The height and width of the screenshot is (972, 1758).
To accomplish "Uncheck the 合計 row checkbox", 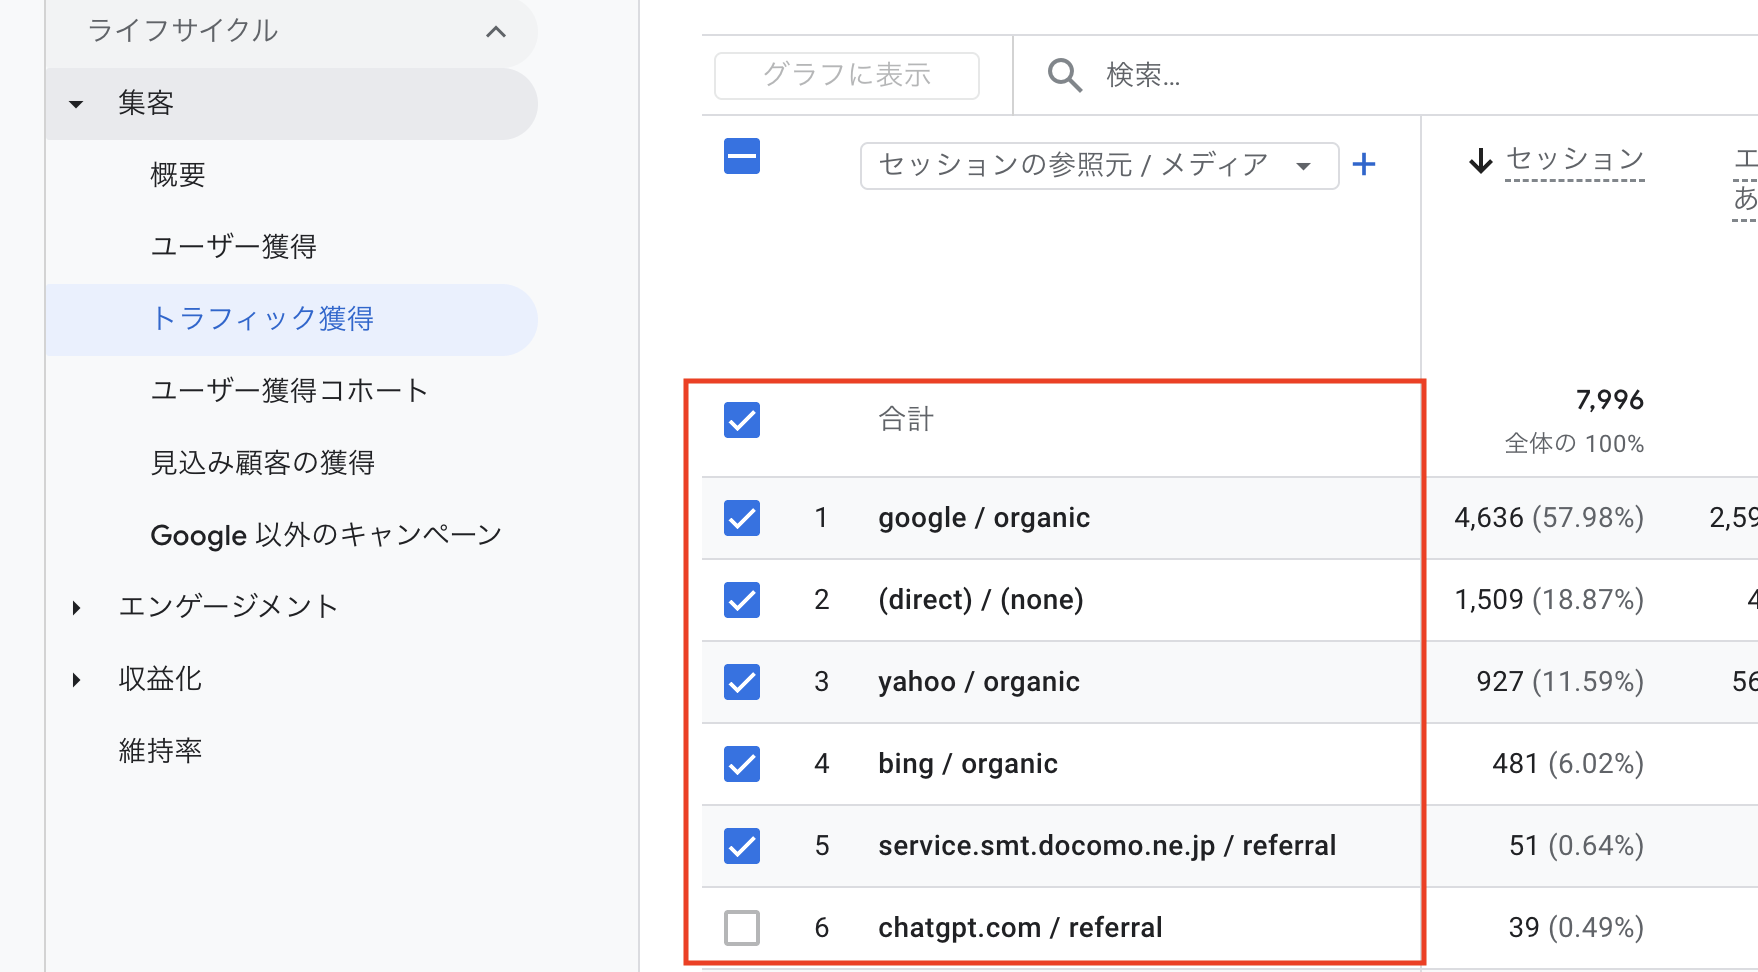I will (x=742, y=420).
